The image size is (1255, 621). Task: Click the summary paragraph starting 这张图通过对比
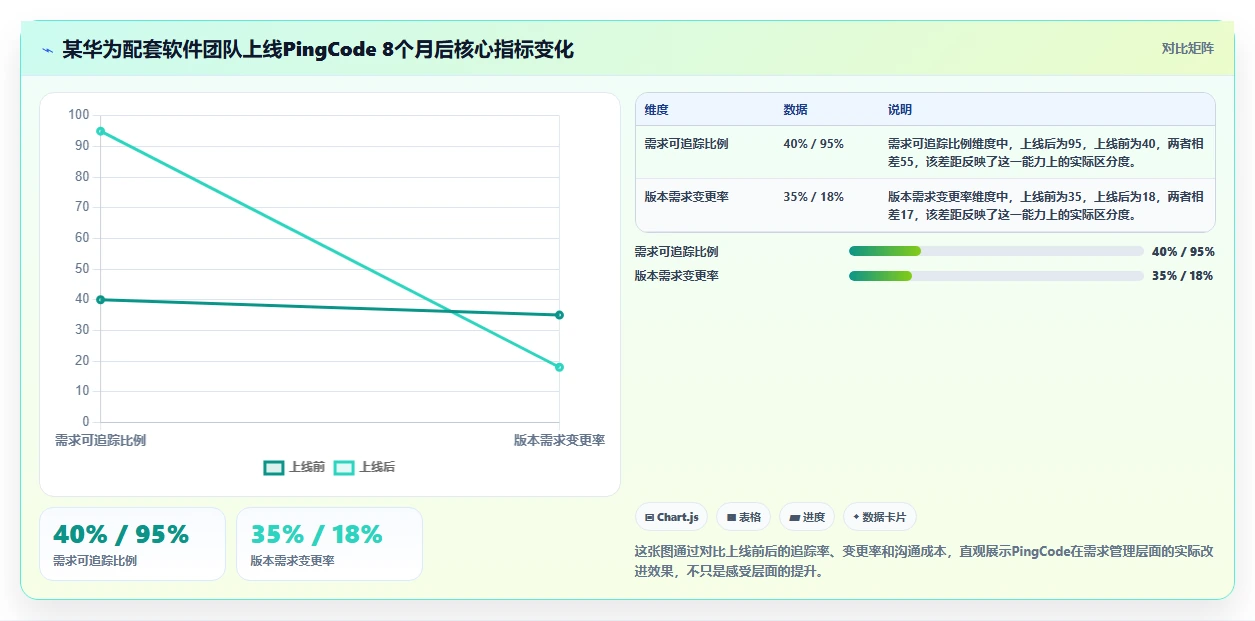(924, 561)
